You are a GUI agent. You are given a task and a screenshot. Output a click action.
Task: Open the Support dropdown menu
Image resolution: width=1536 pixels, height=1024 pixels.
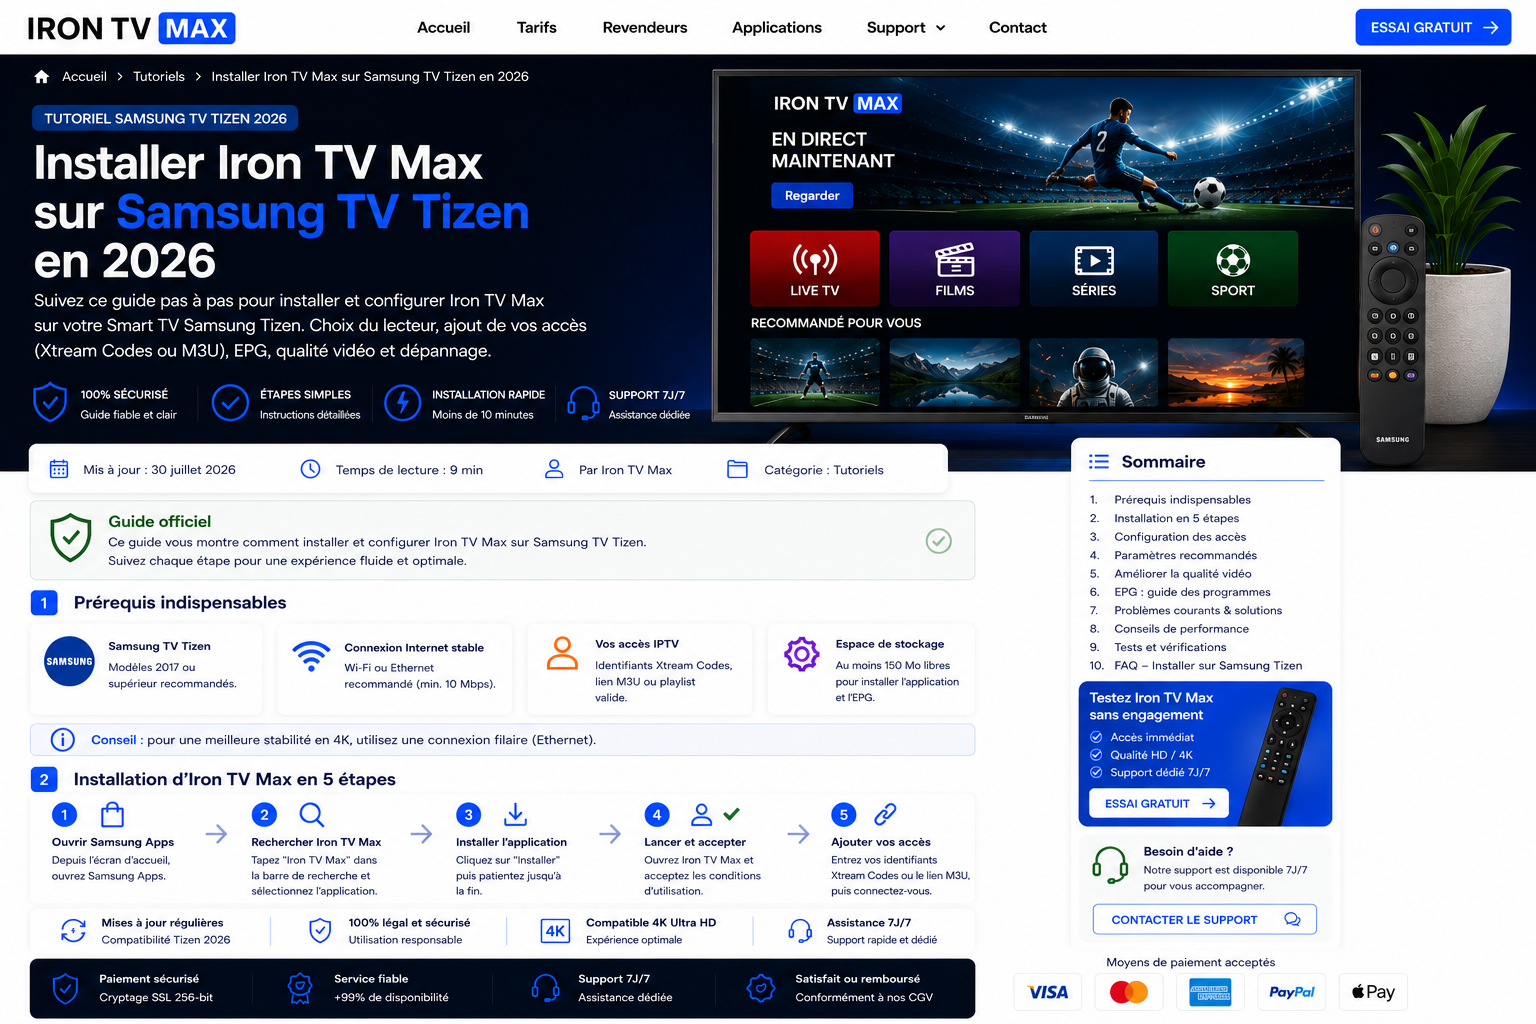(906, 28)
